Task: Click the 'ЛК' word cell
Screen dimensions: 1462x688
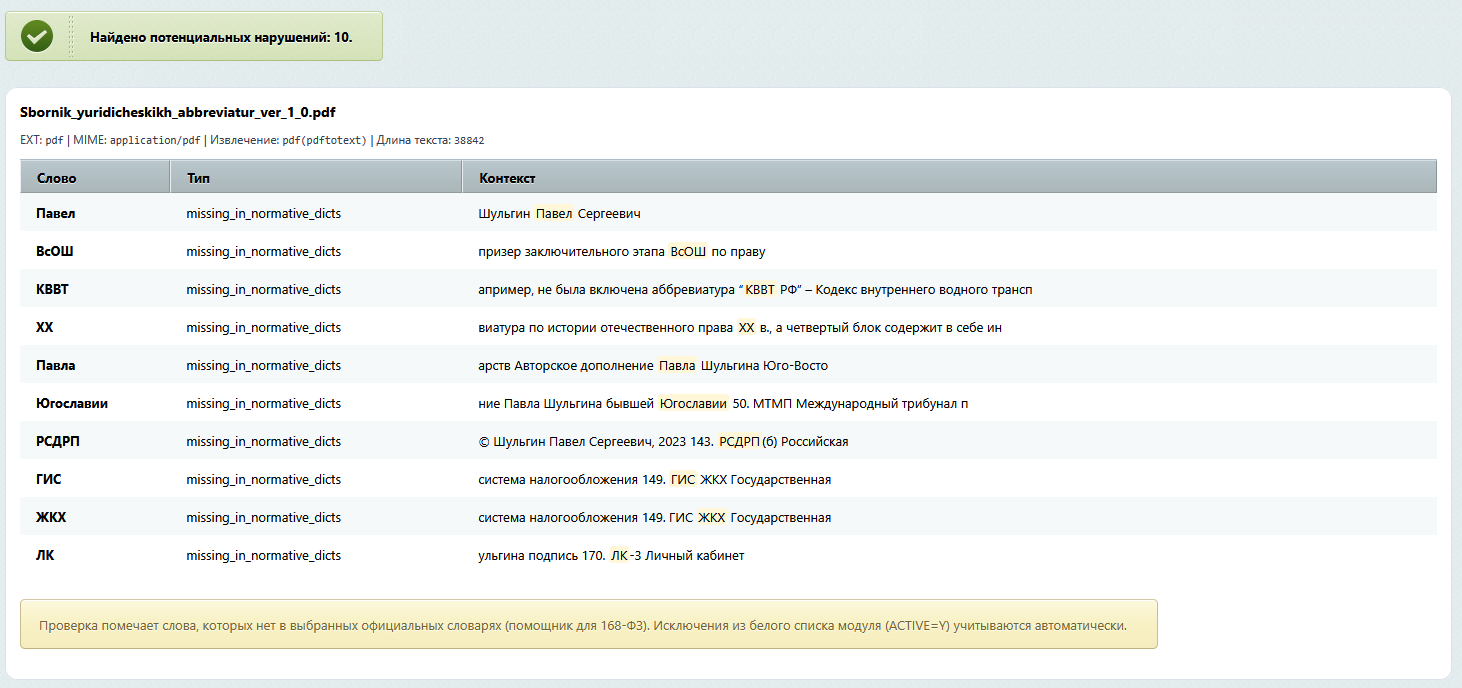Action: coord(45,555)
